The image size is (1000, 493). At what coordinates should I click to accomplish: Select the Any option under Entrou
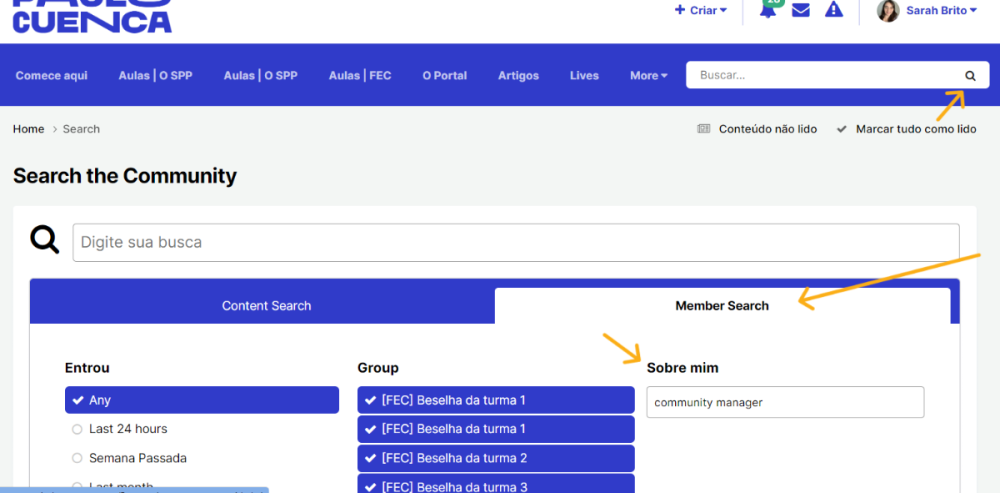(x=201, y=400)
